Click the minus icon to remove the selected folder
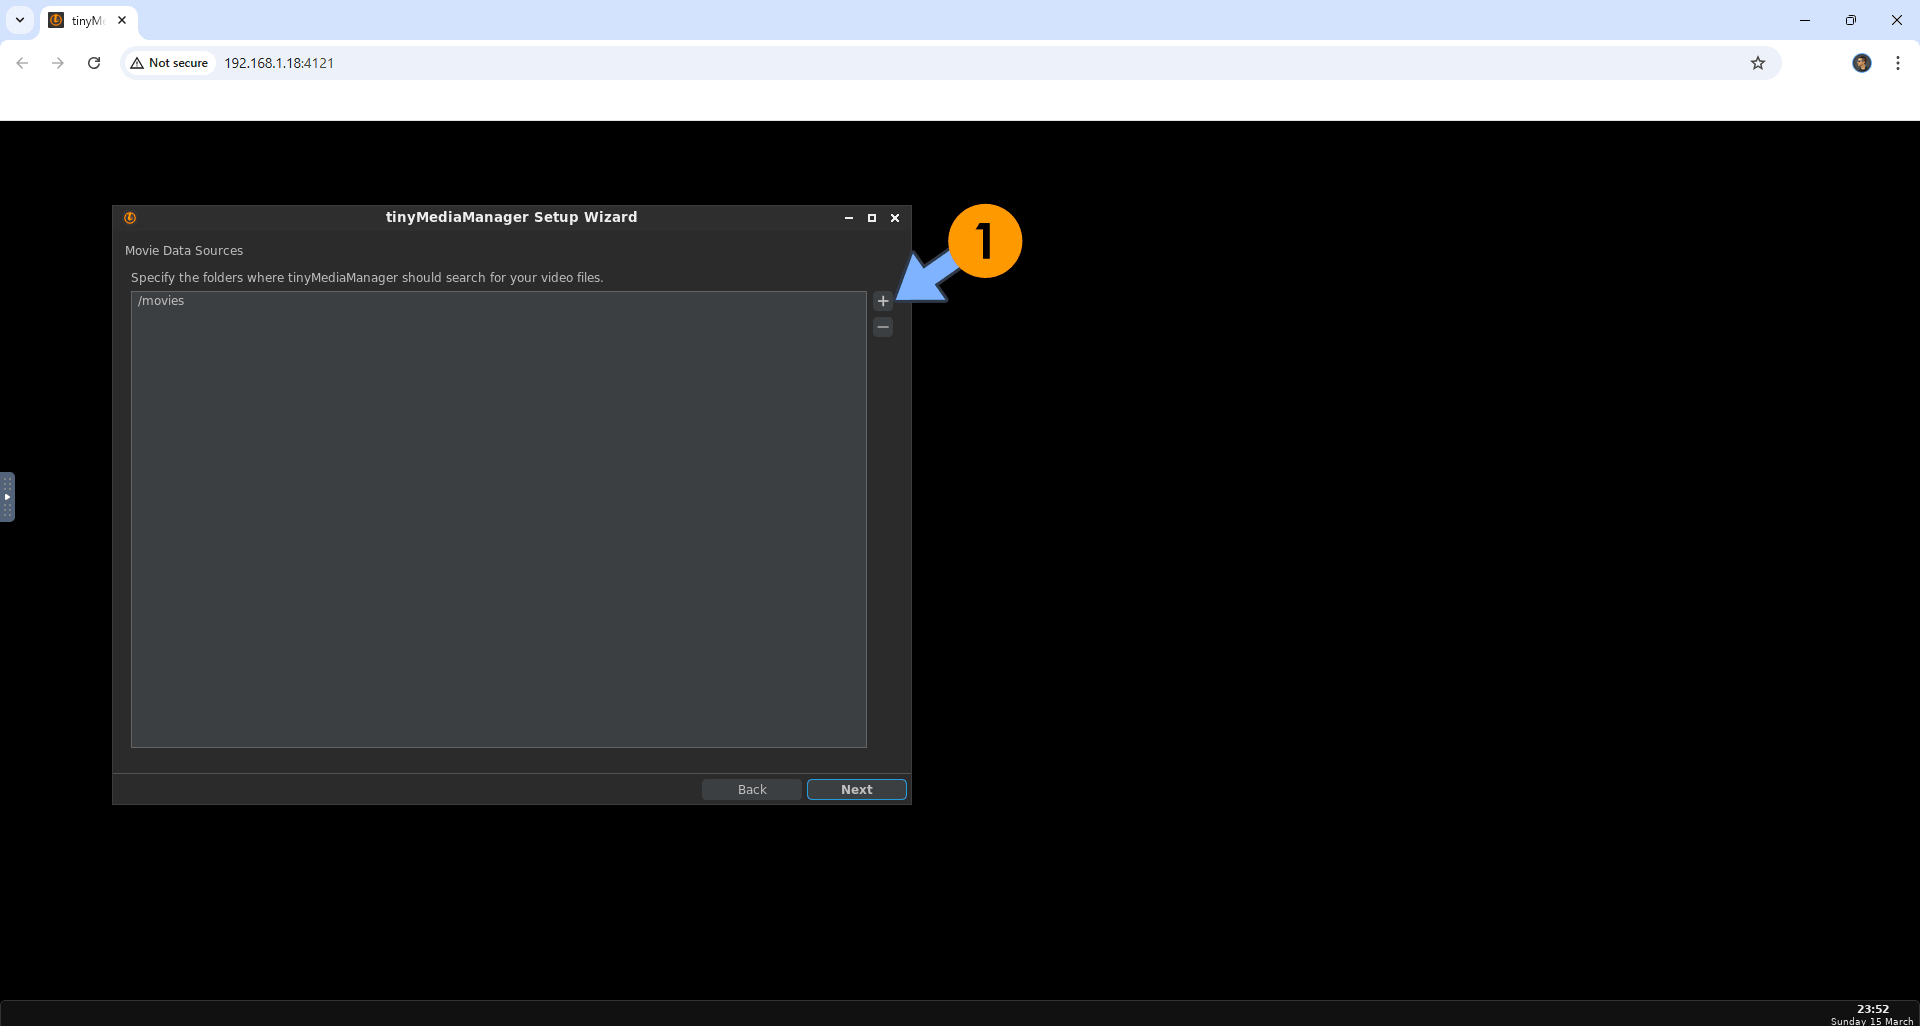This screenshot has width=1920, height=1026. tap(883, 328)
